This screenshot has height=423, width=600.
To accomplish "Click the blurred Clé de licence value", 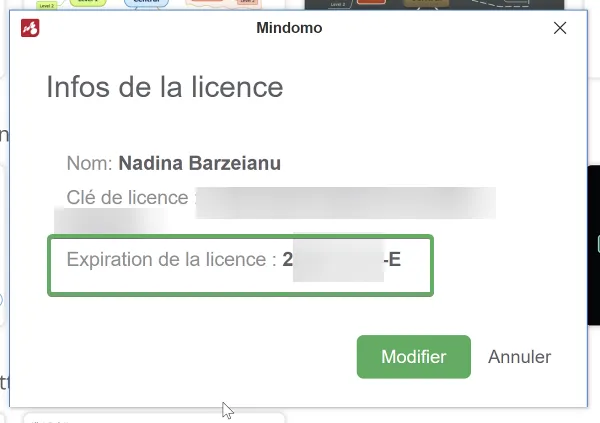I will click(x=345, y=199).
